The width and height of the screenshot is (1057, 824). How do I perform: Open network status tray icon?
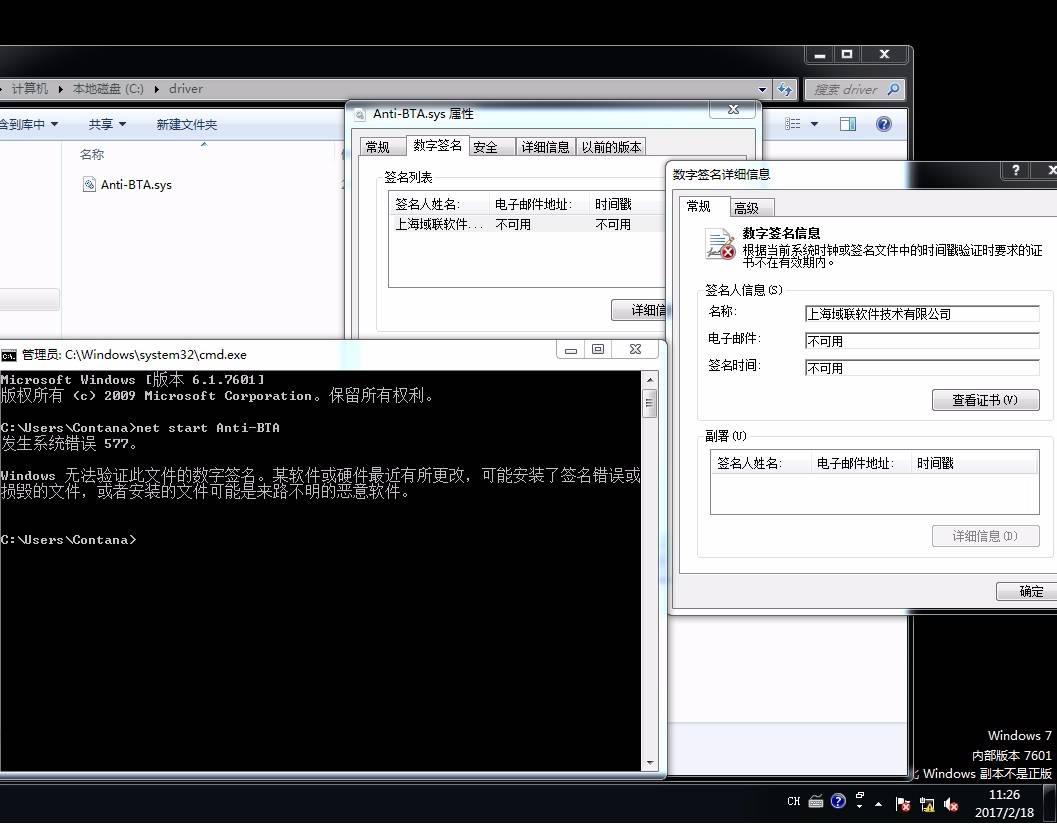[x=927, y=804]
